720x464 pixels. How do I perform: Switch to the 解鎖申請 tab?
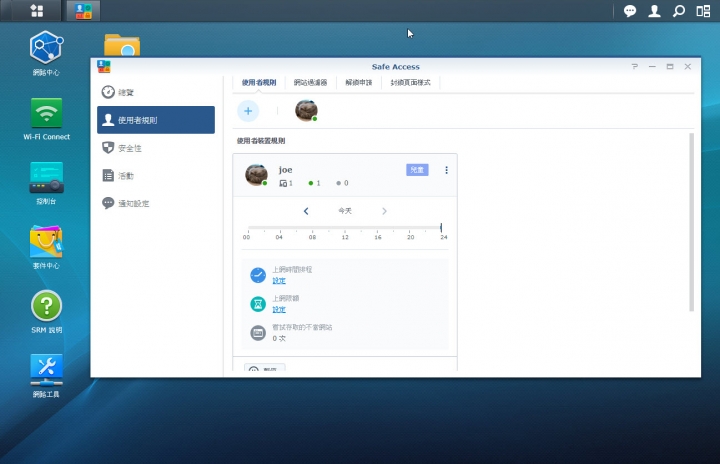click(x=359, y=83)
